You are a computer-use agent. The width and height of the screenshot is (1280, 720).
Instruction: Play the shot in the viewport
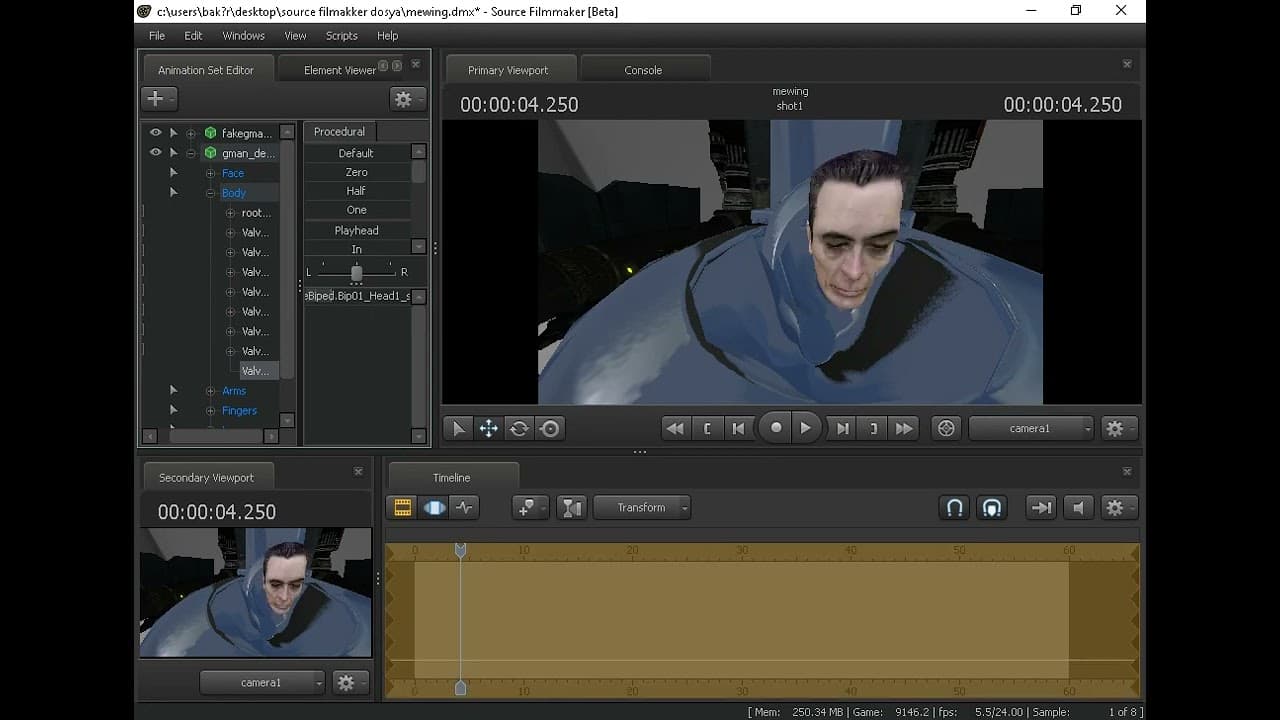click(806, 428)
